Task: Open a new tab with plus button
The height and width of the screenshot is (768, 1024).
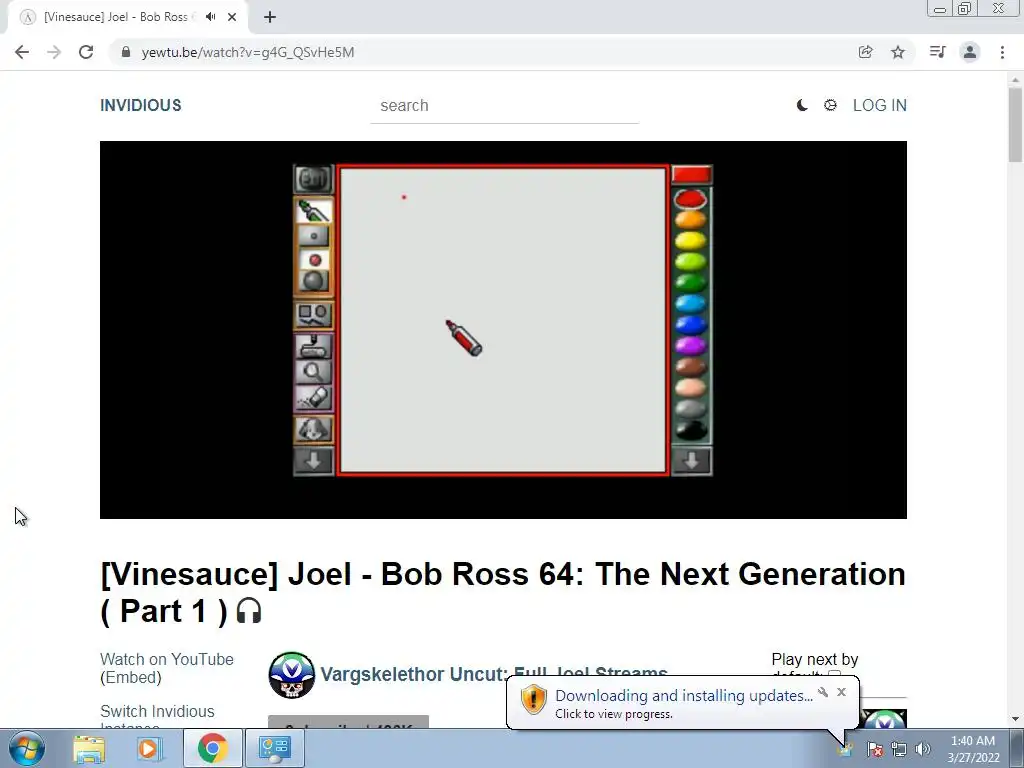Action: (x=270, y=17)
